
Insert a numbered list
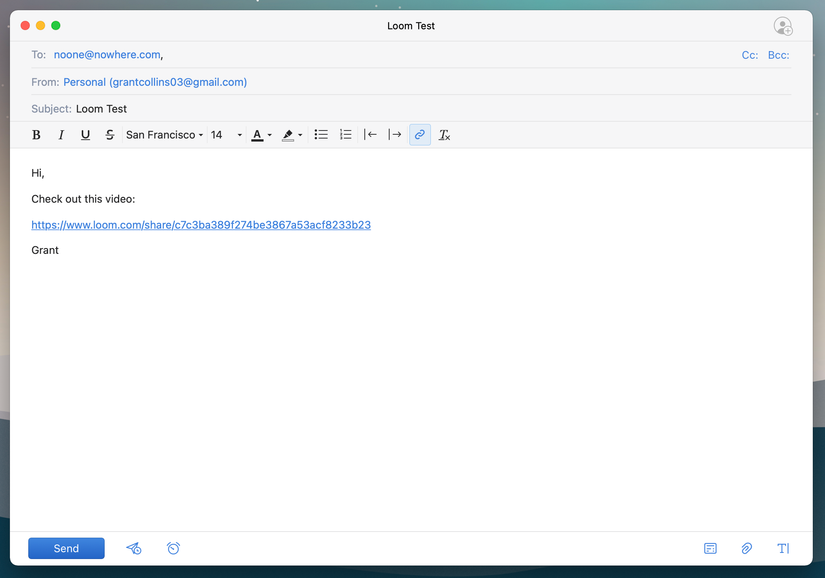pos(345,134)
